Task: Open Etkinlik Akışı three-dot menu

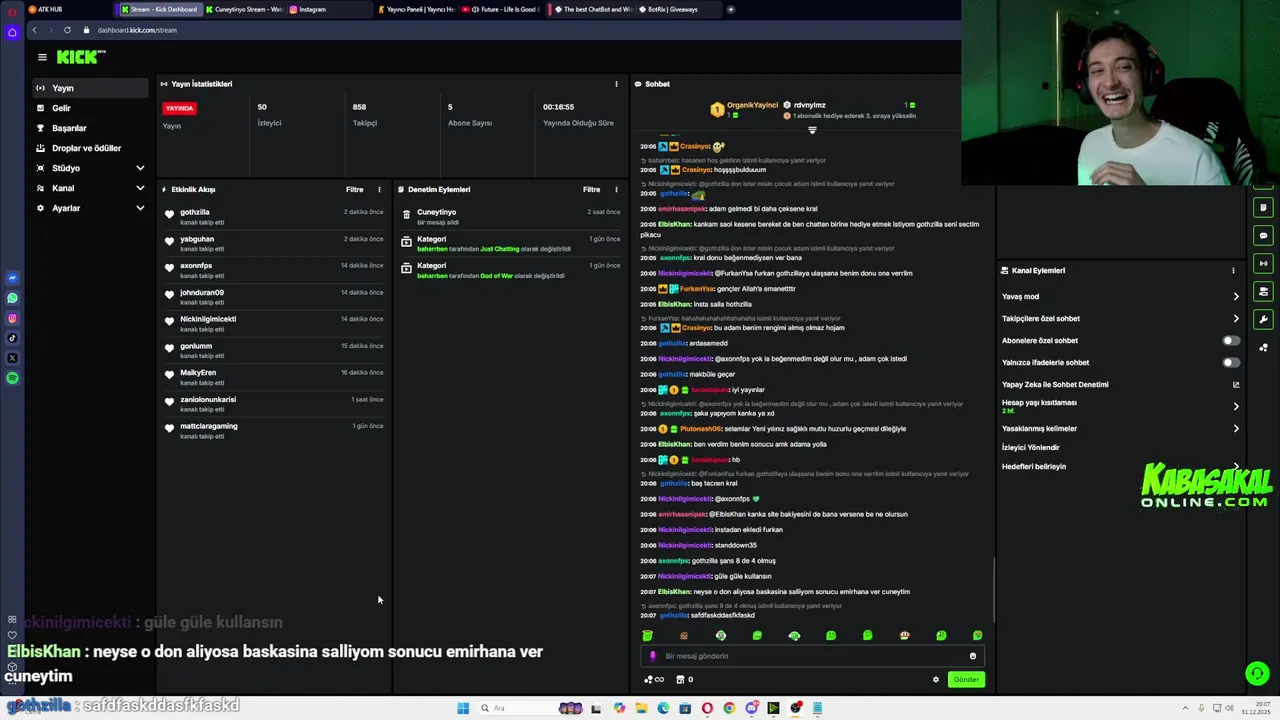Action: coord(379,189)
